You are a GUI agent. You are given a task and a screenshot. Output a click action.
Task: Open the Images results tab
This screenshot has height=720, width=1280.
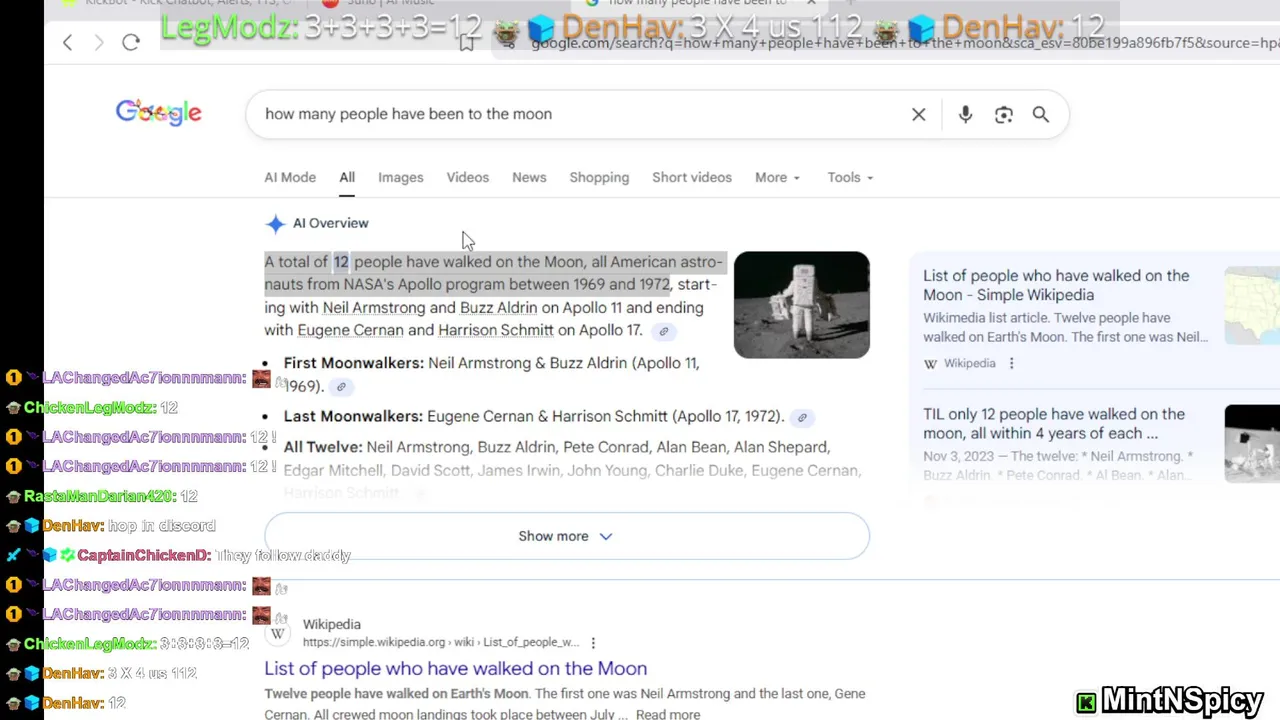pyautogui.click(x=401, y=177)
